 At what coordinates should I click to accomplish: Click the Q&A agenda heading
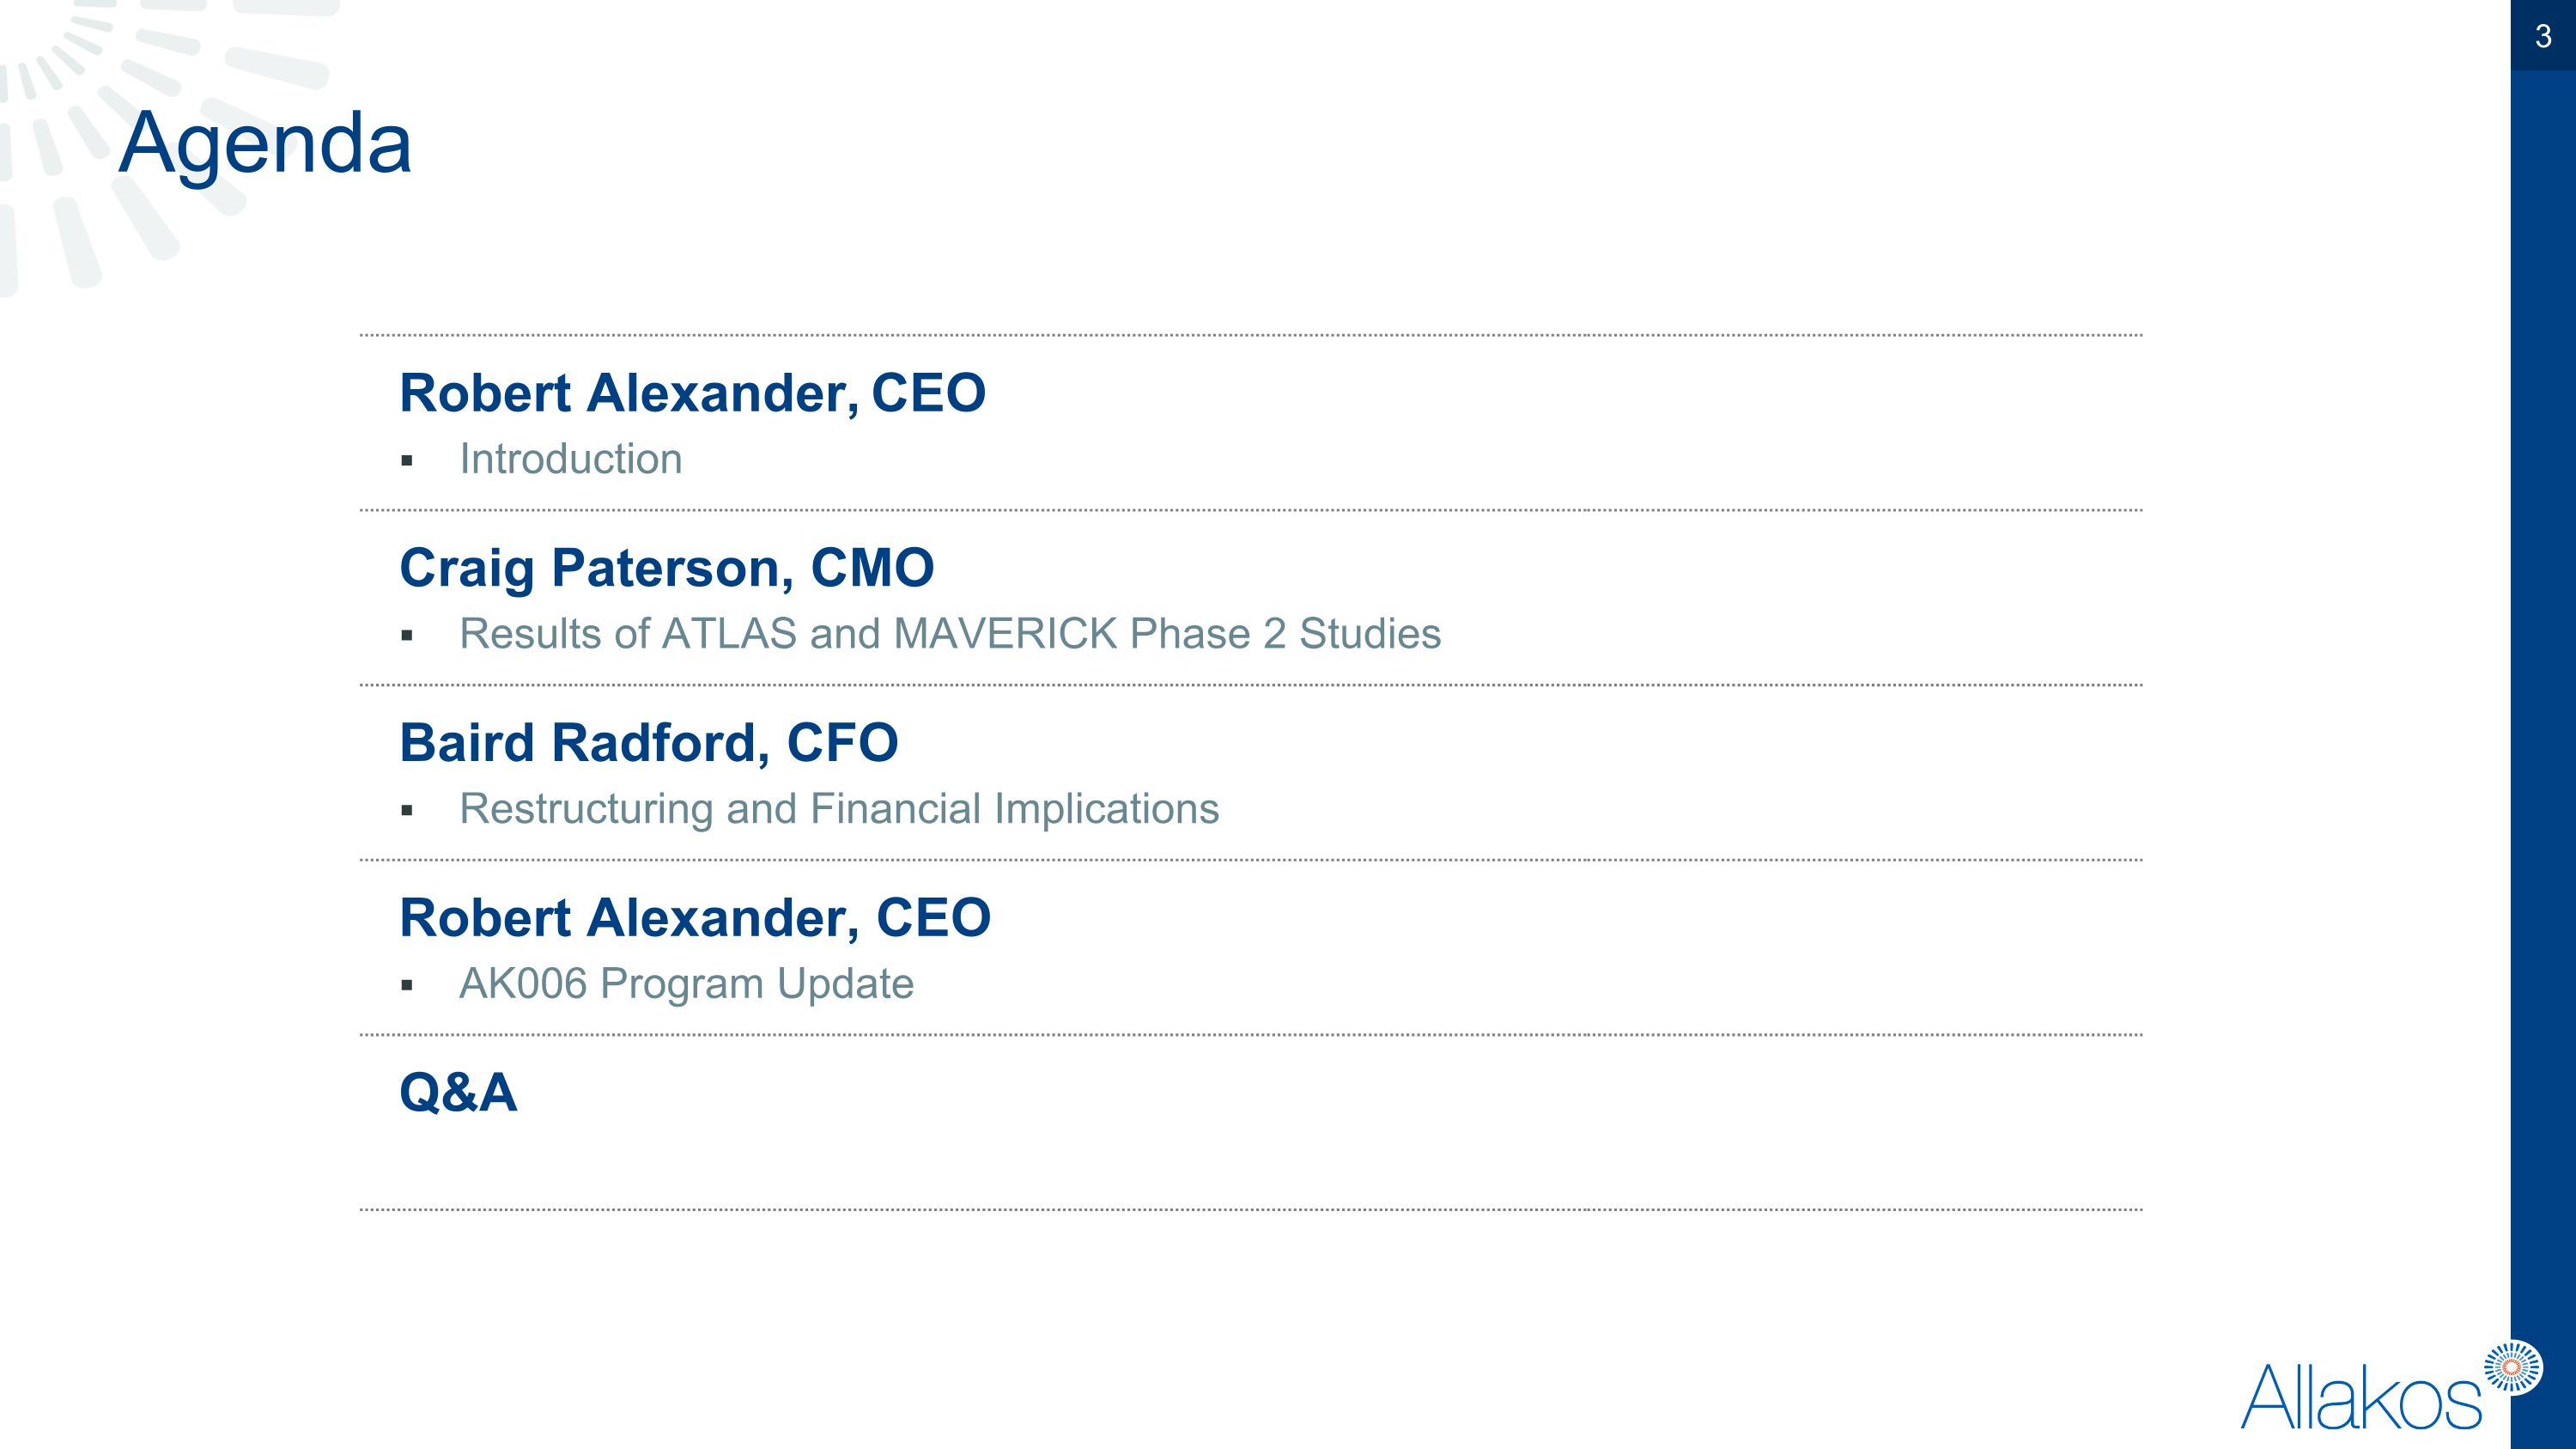[458, 1092]
